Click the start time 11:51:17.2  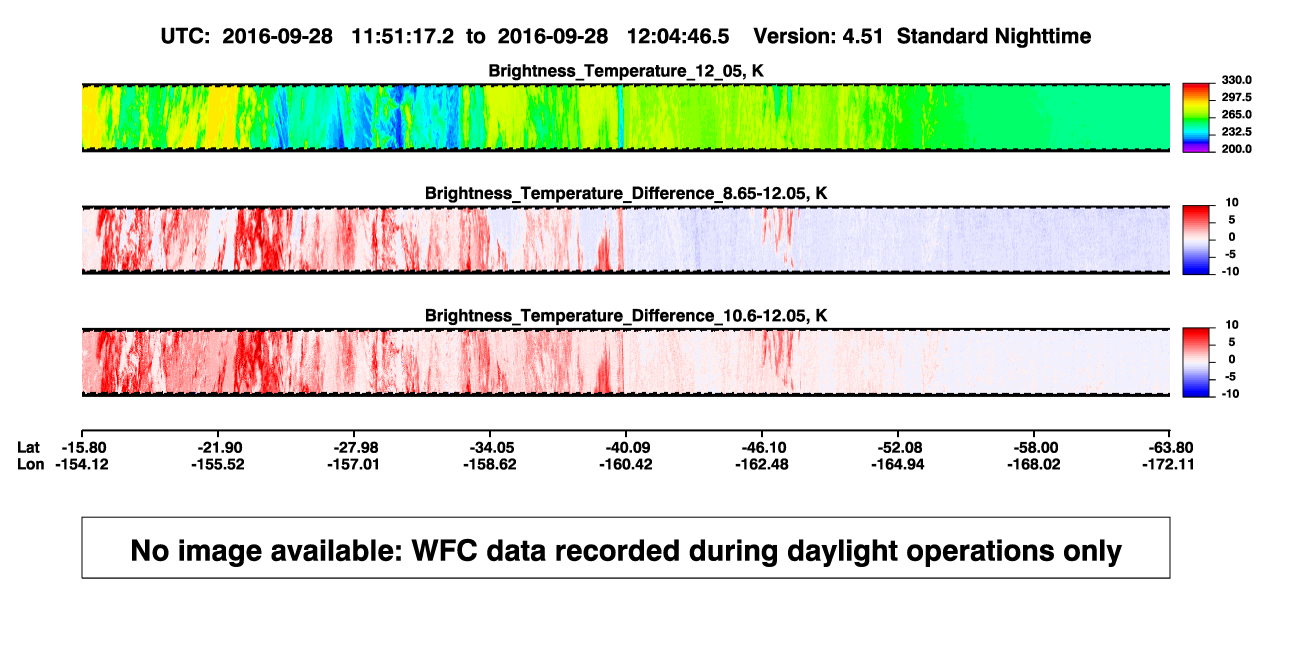pos(402,36)
